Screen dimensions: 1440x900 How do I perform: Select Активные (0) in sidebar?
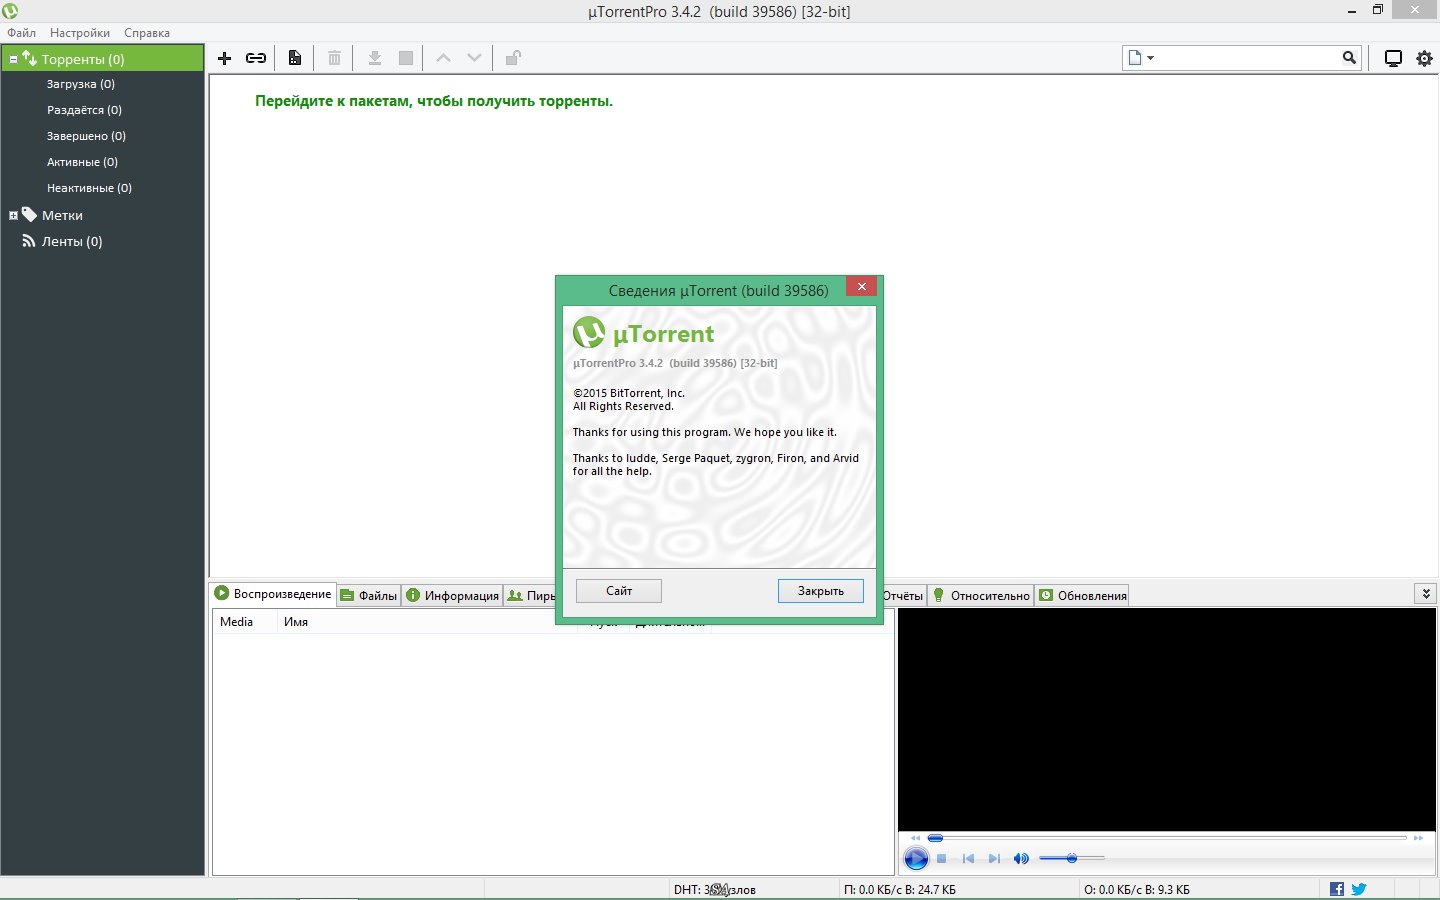(83, 162)
